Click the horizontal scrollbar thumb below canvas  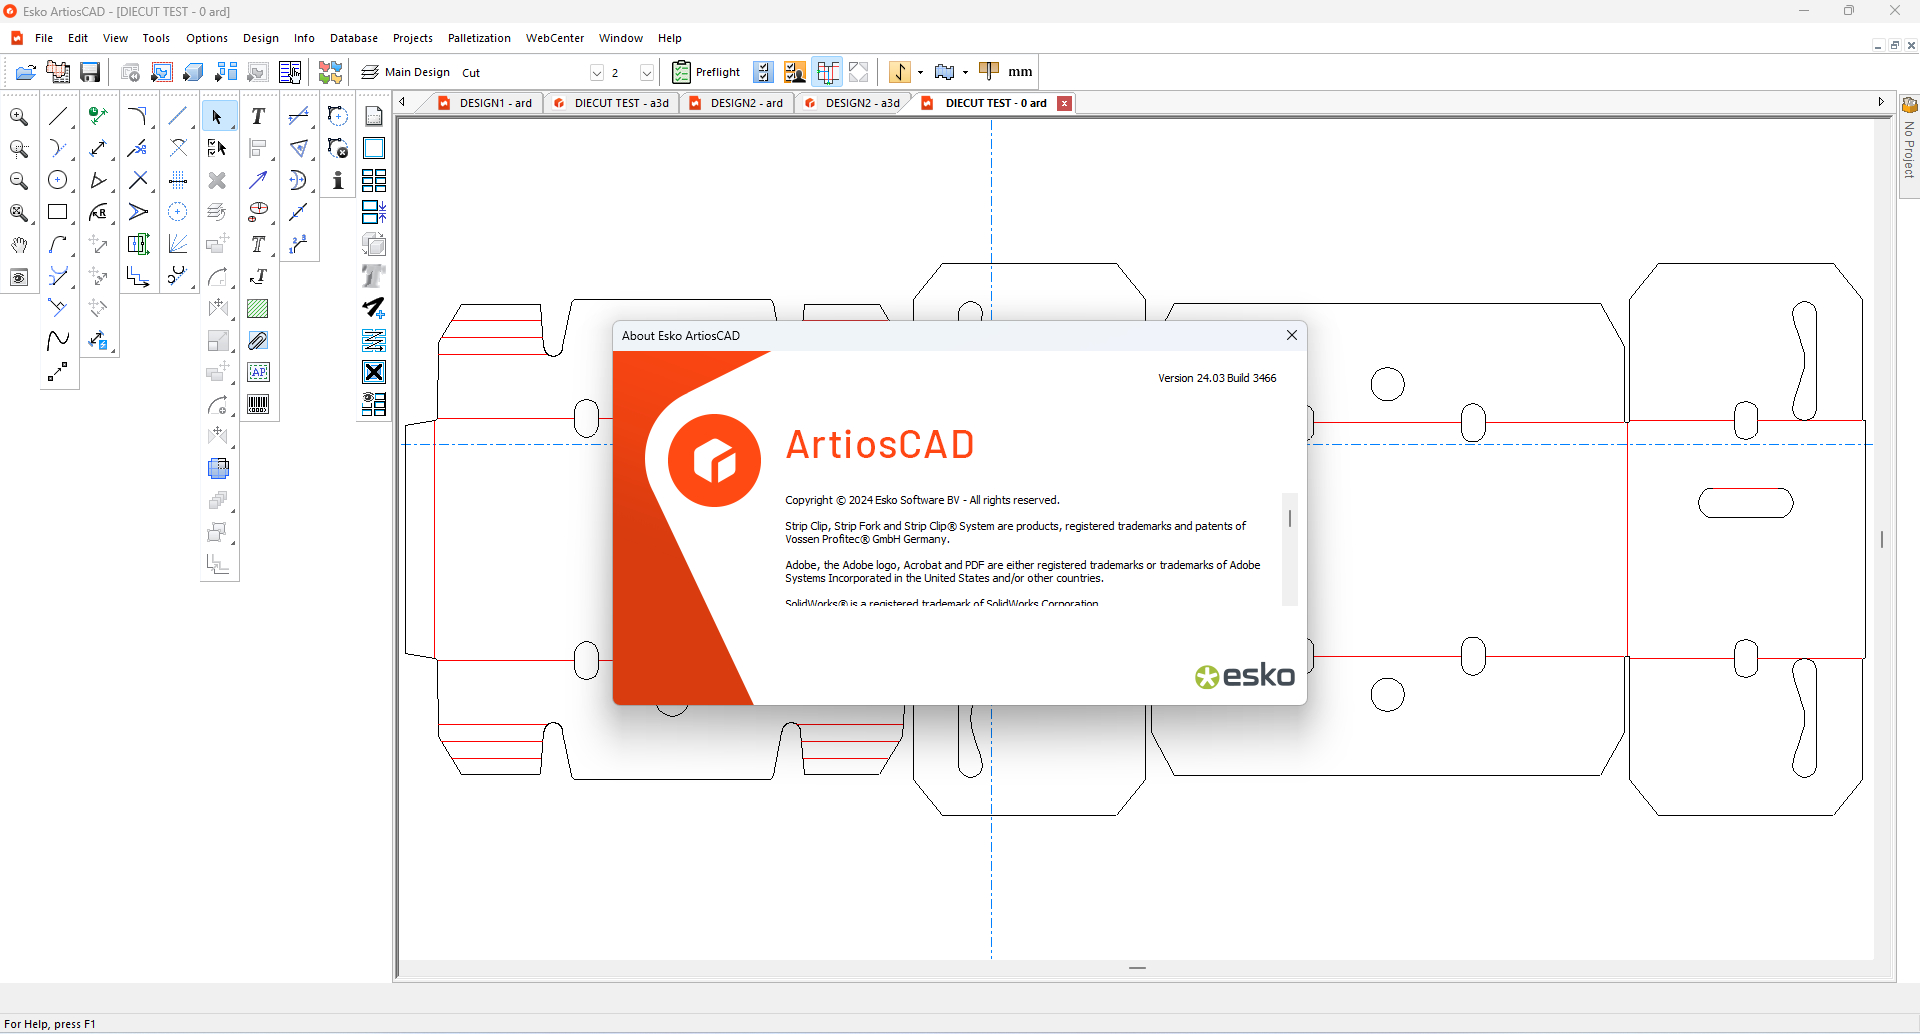pyautogui.click(x=1137, y=968)
